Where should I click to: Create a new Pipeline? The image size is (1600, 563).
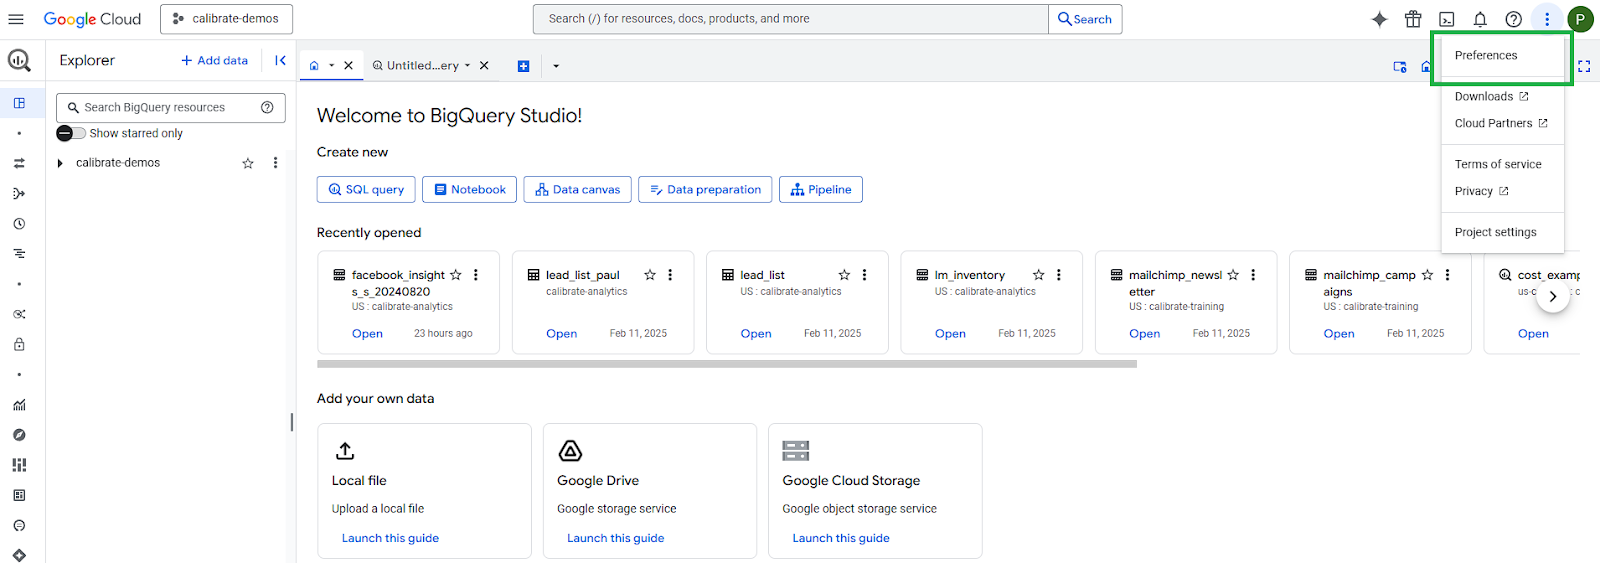821,189
